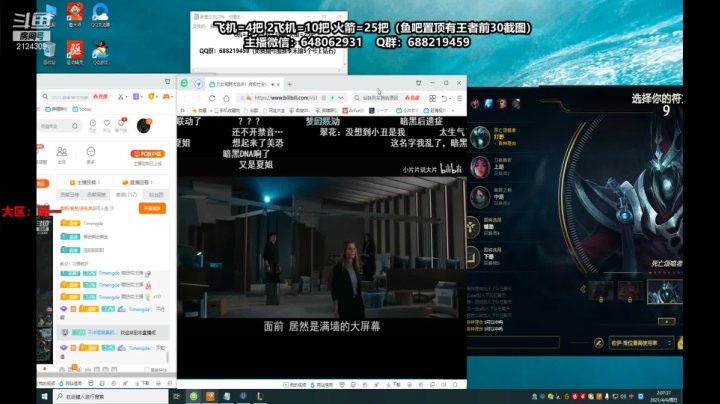Select top lane teammate portrait
720x404 pixels.
click(480, 167)
